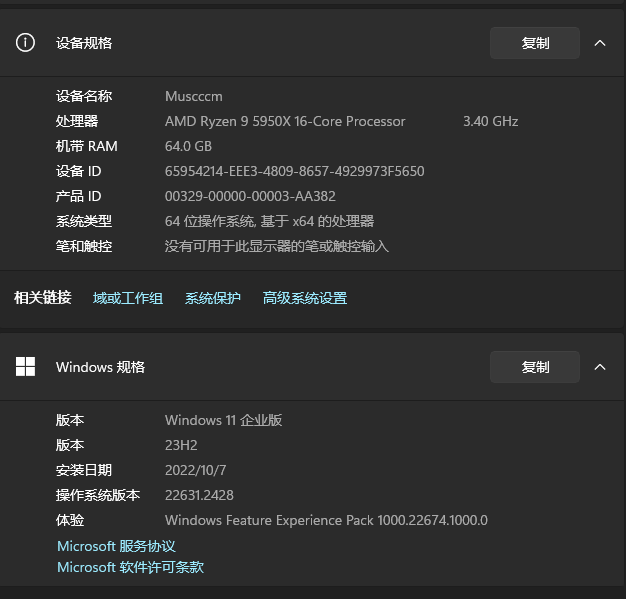626x599 pixels.
Task: Select the 64.0 GB RAM value
Action: [188, 146]
